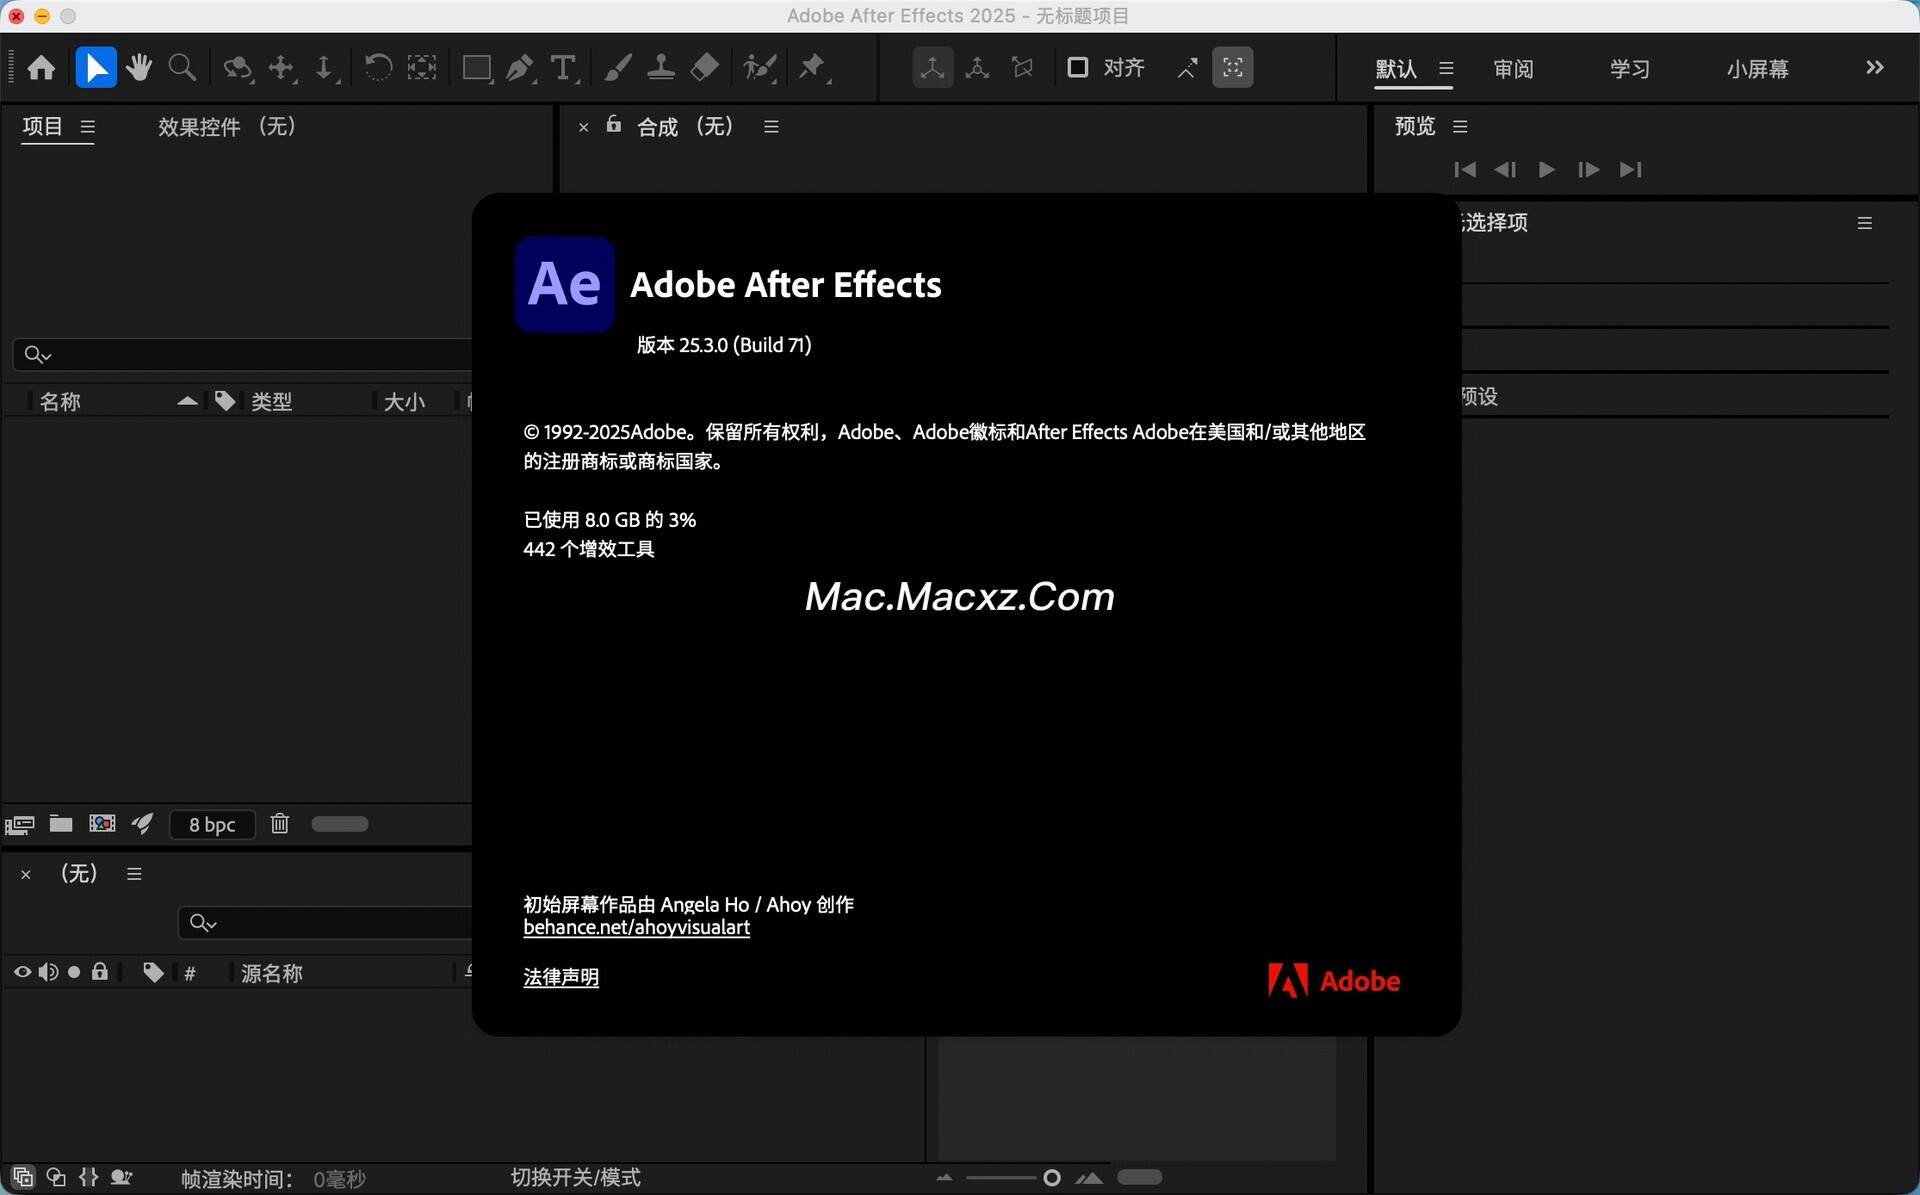1920x1195 pixels.
Task: Select the Selection arrow tool
Action: pos(96,68)
